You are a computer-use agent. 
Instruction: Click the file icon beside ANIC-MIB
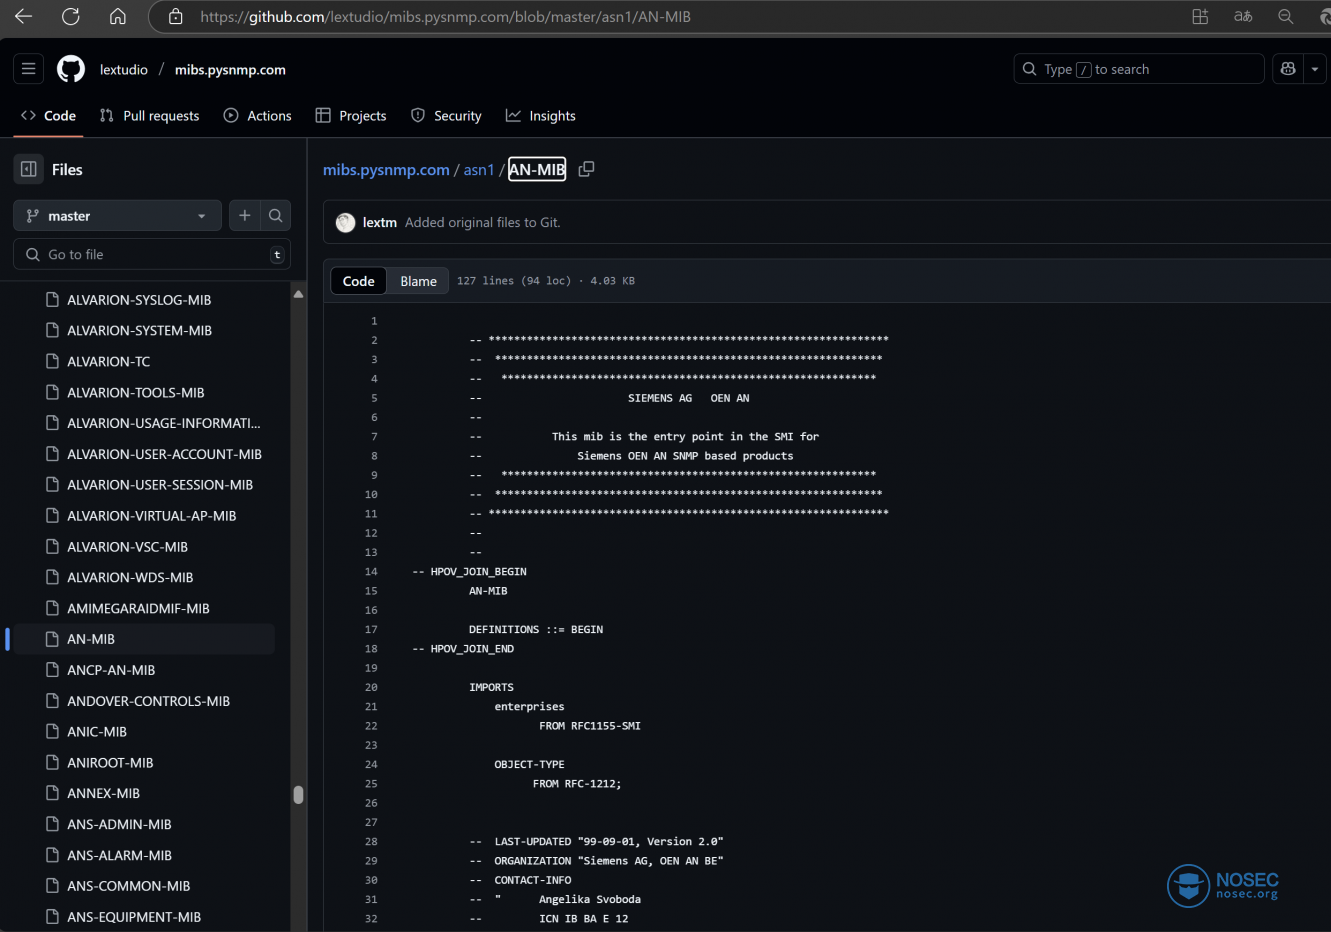[x=53, y=731]
